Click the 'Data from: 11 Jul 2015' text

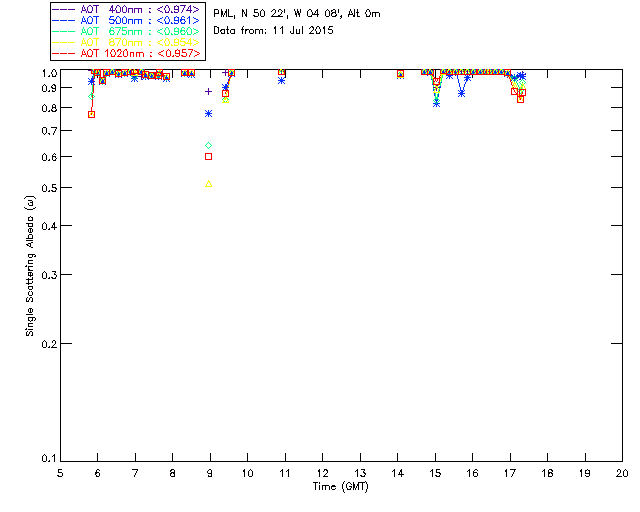tap(273, 31)
